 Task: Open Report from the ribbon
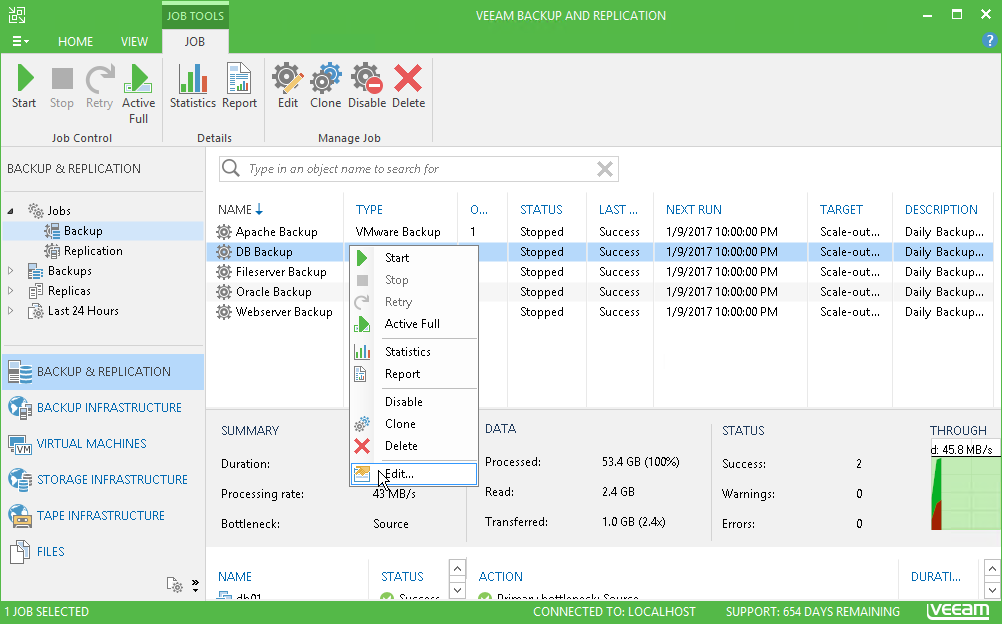(240, 86)
